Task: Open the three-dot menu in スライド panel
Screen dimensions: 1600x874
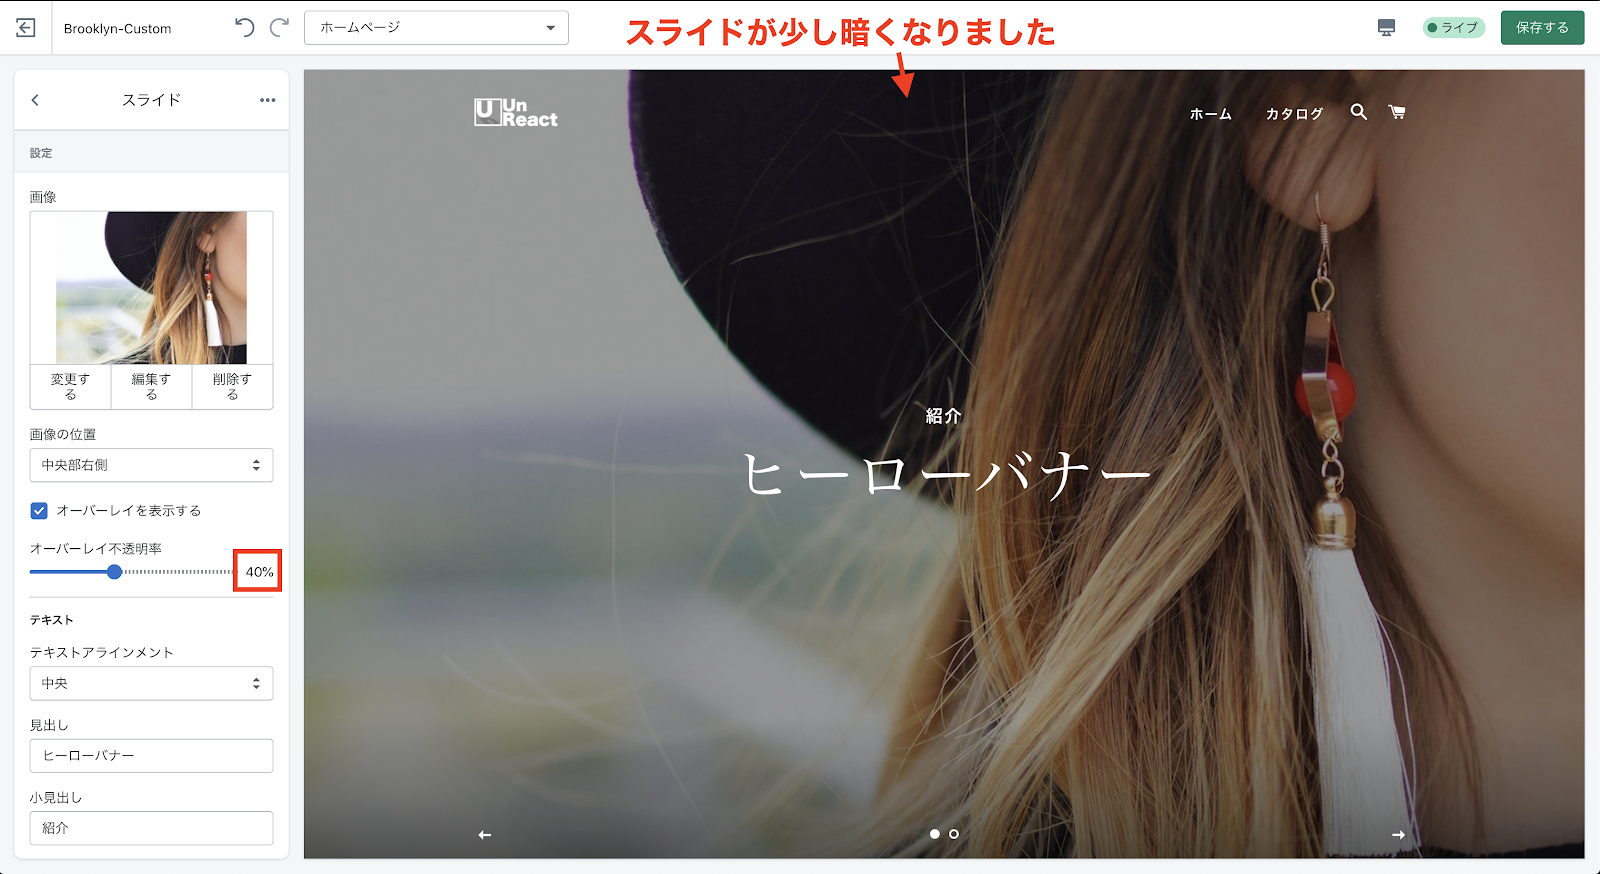Action: coord(267,100)
